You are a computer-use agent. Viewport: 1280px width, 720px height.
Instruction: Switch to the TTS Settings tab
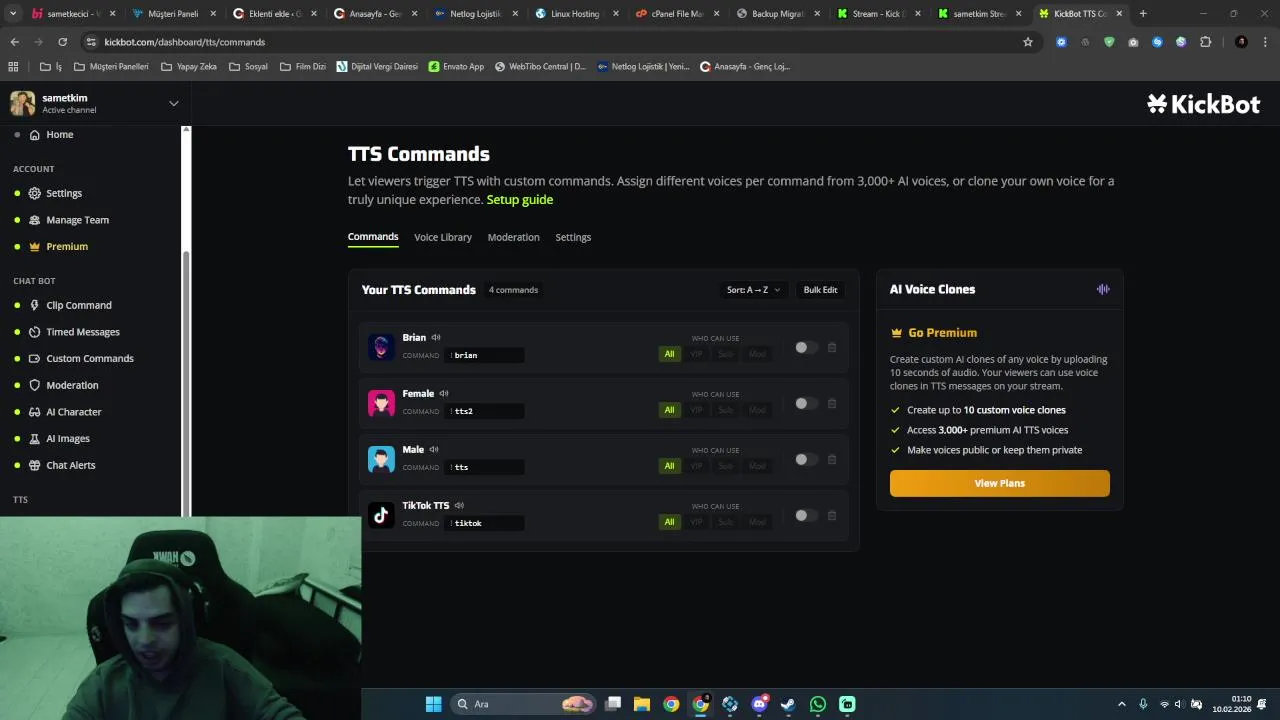point(573,237)
